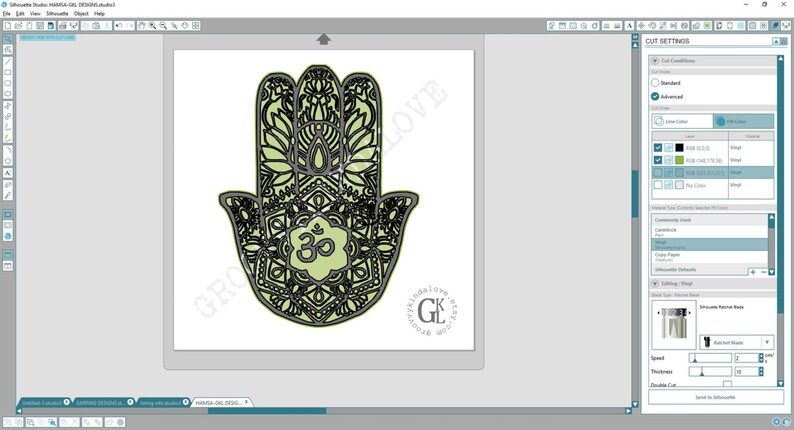Select the Edit Points tool

(x=8, y=50)
